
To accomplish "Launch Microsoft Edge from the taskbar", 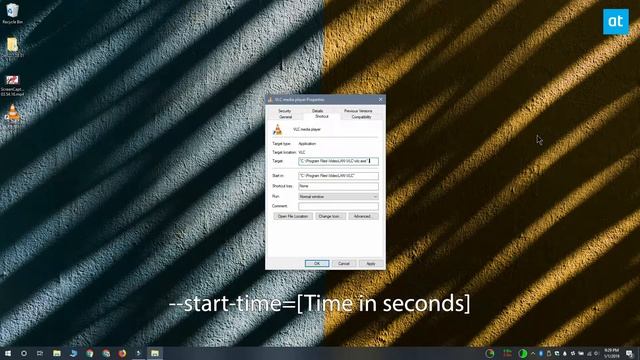I will pyautogui.click(x=73, y=353).
